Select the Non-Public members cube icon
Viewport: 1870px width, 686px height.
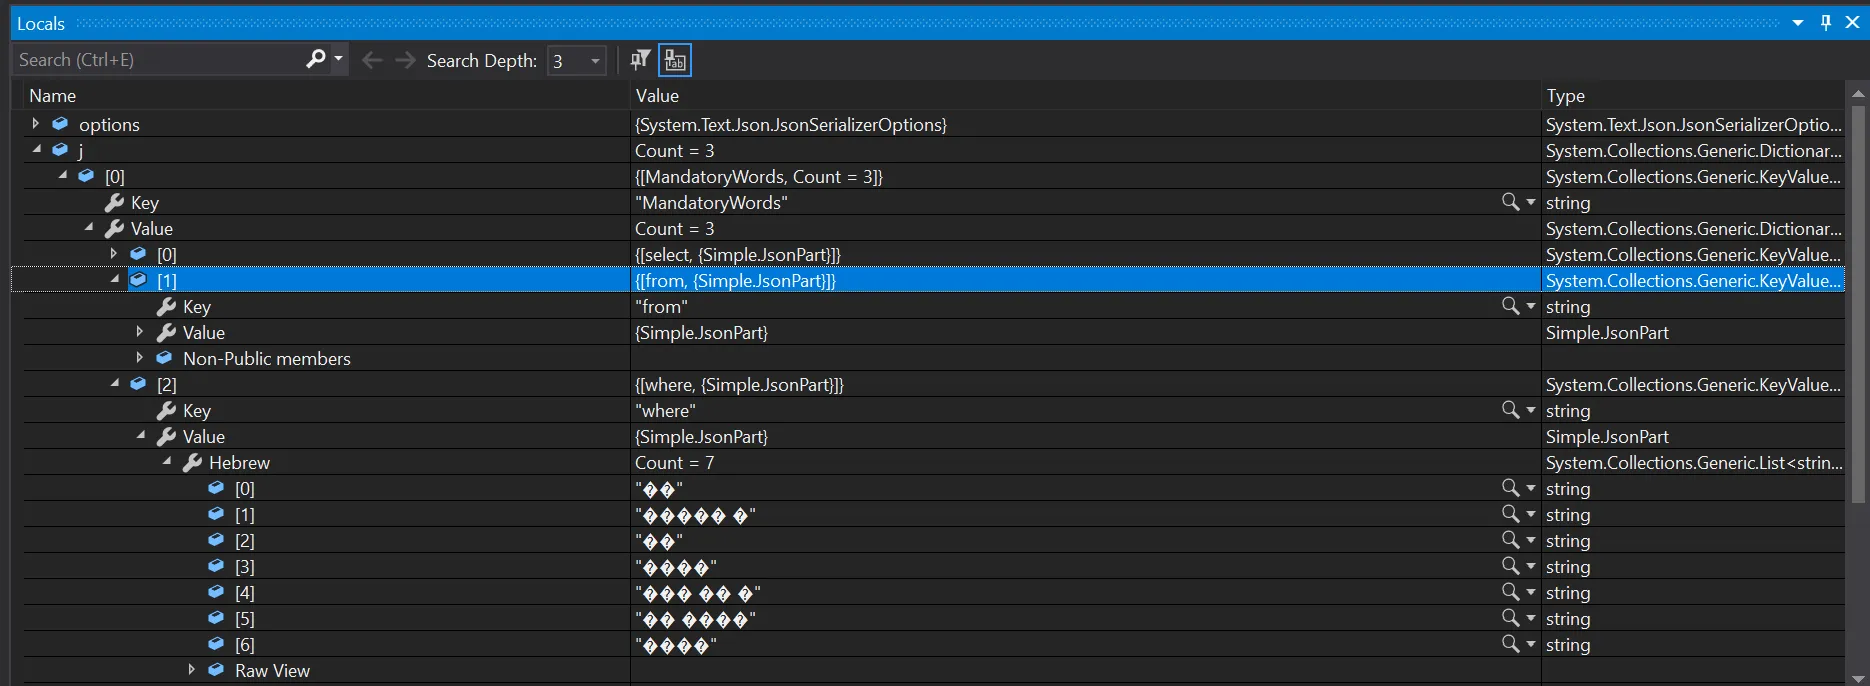tap(164, 358)
